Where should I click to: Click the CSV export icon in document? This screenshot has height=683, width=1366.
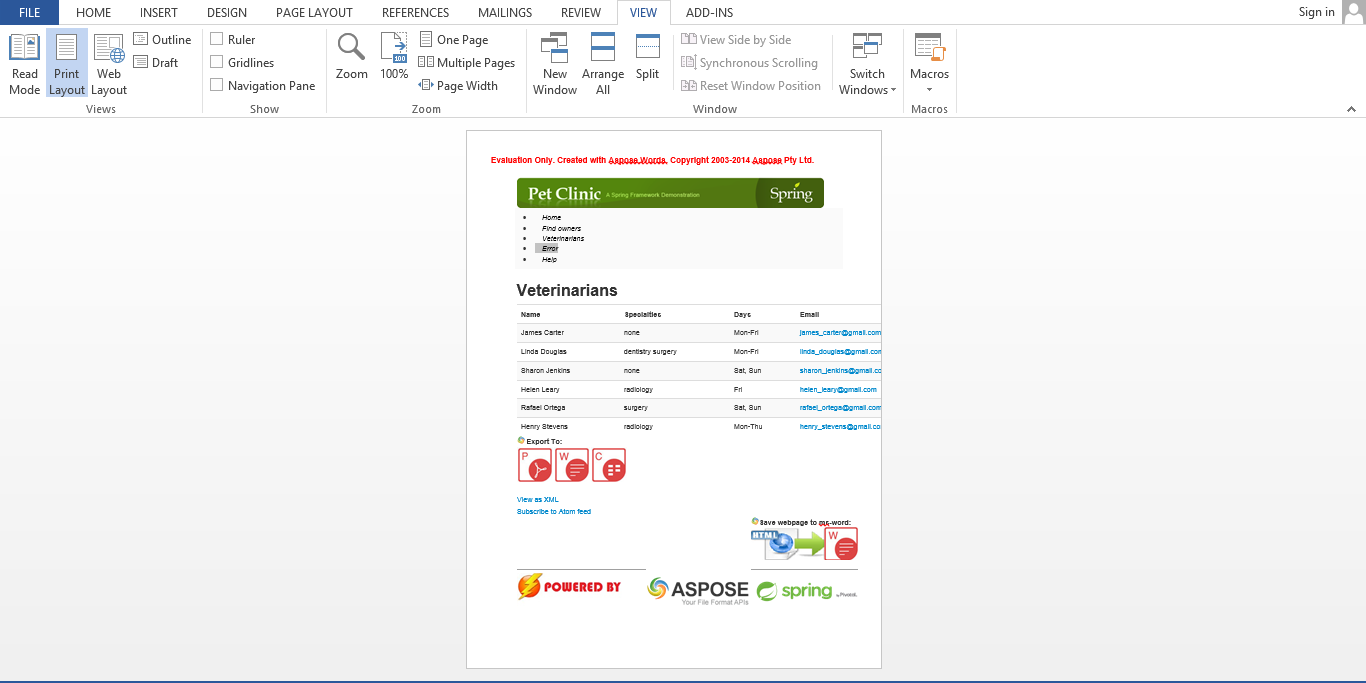609,465
